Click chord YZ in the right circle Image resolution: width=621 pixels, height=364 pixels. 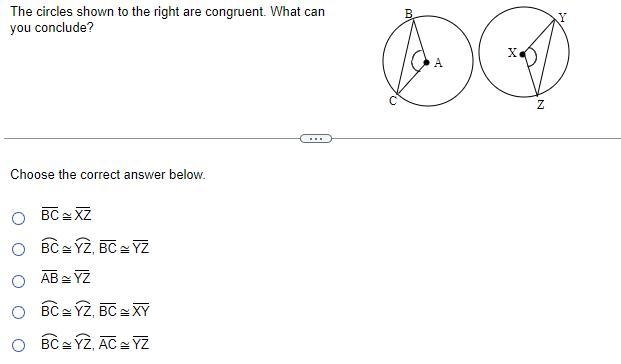546,58
